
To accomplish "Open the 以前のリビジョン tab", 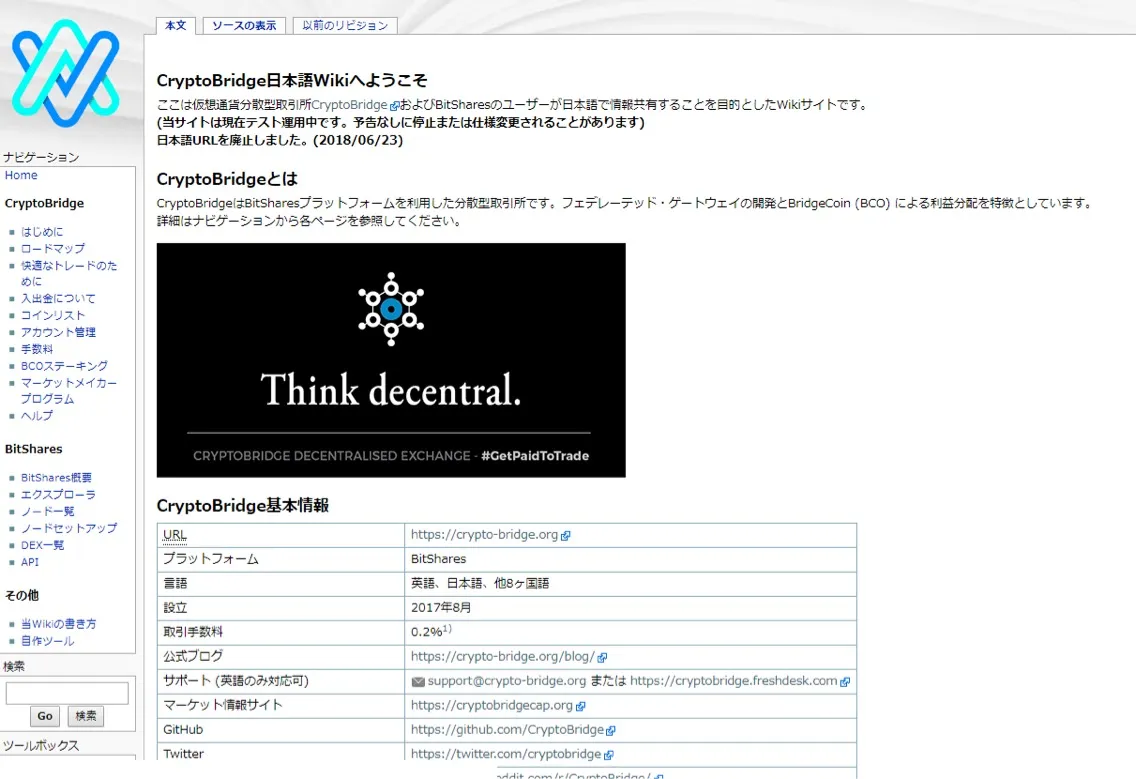I will click(x=345, y=25).
